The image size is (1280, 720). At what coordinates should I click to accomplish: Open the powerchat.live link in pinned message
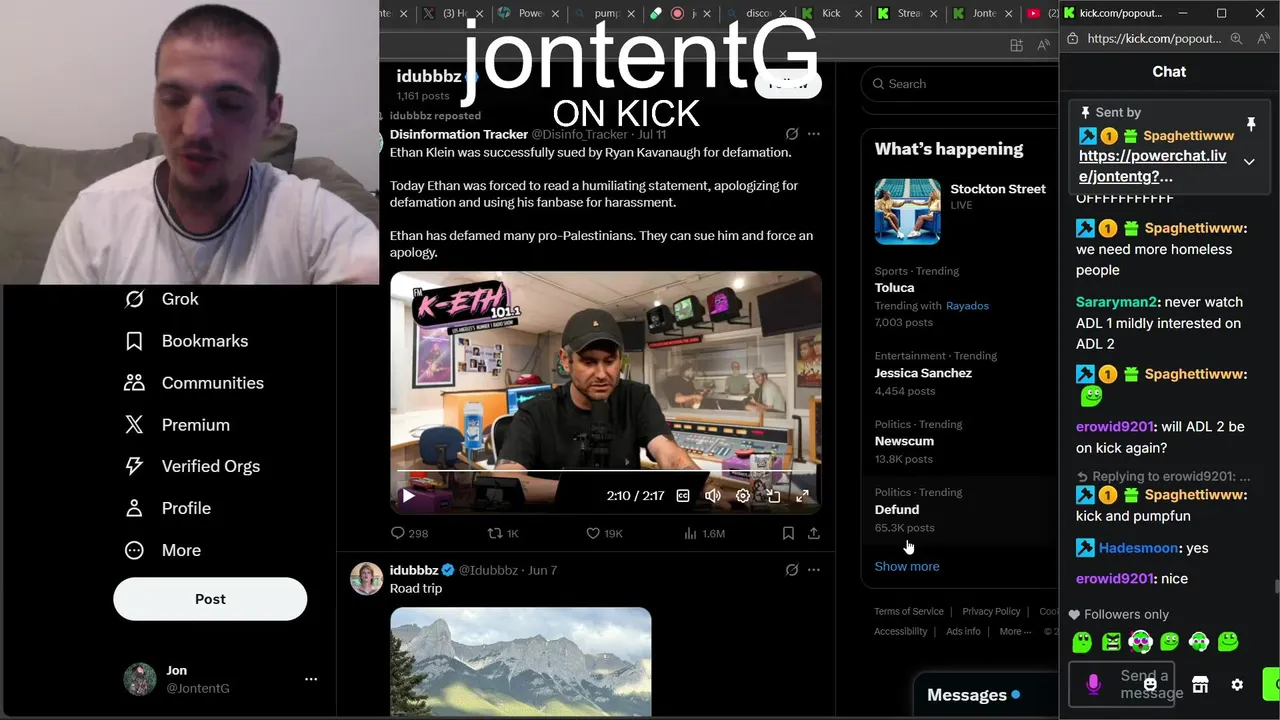pos(1152,166)
